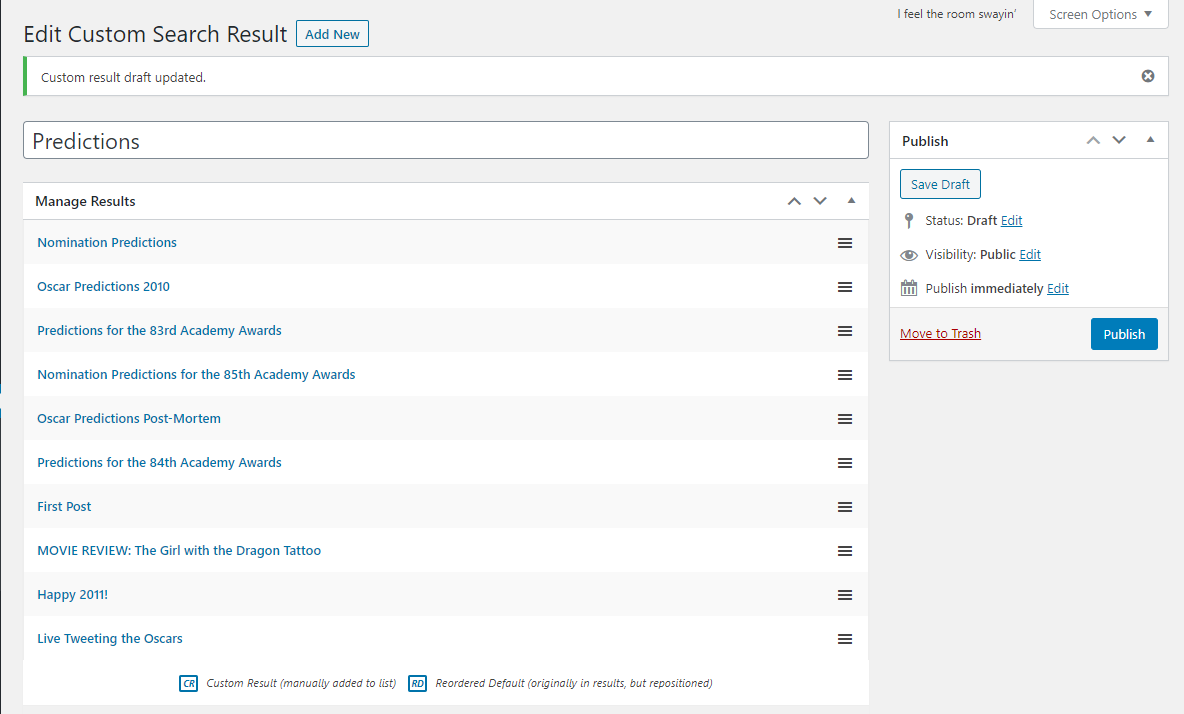1184x714 pixels.
Task: Select the Predictions title input field
Action: (445, 140)
